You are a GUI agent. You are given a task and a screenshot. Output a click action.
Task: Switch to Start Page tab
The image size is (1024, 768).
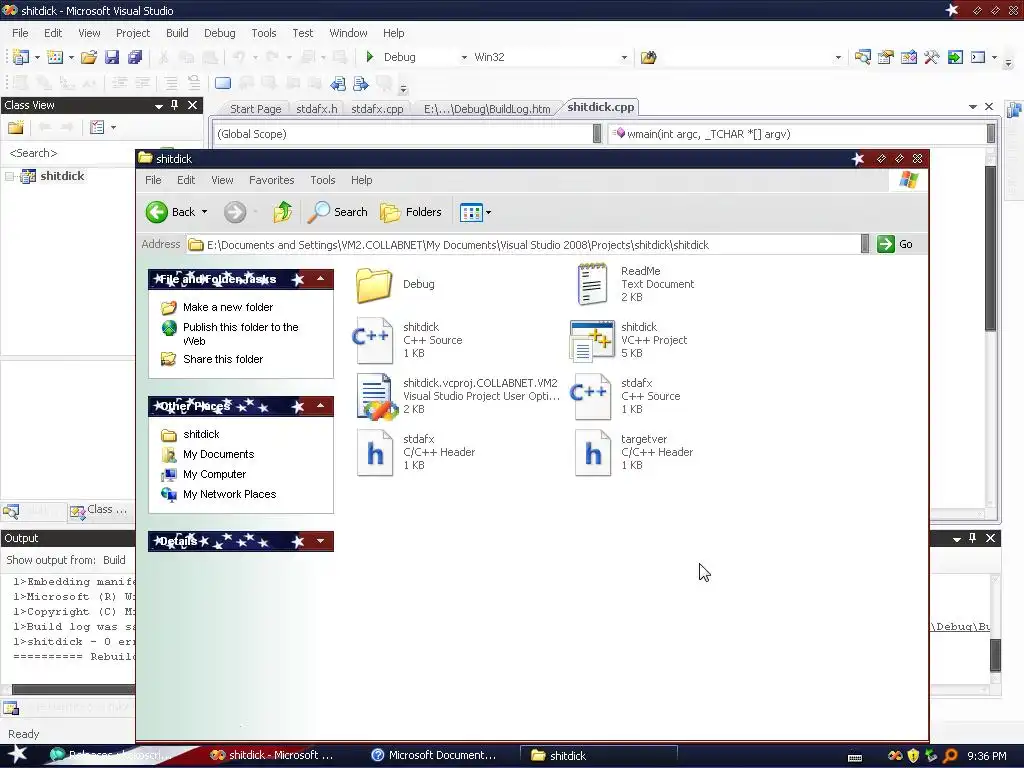[255, 109]
